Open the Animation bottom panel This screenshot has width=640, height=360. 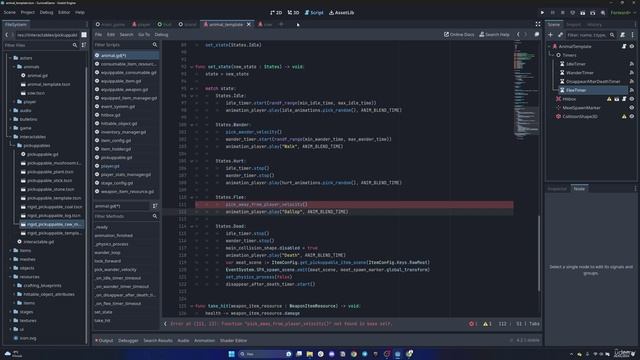(x=204, y=340)
